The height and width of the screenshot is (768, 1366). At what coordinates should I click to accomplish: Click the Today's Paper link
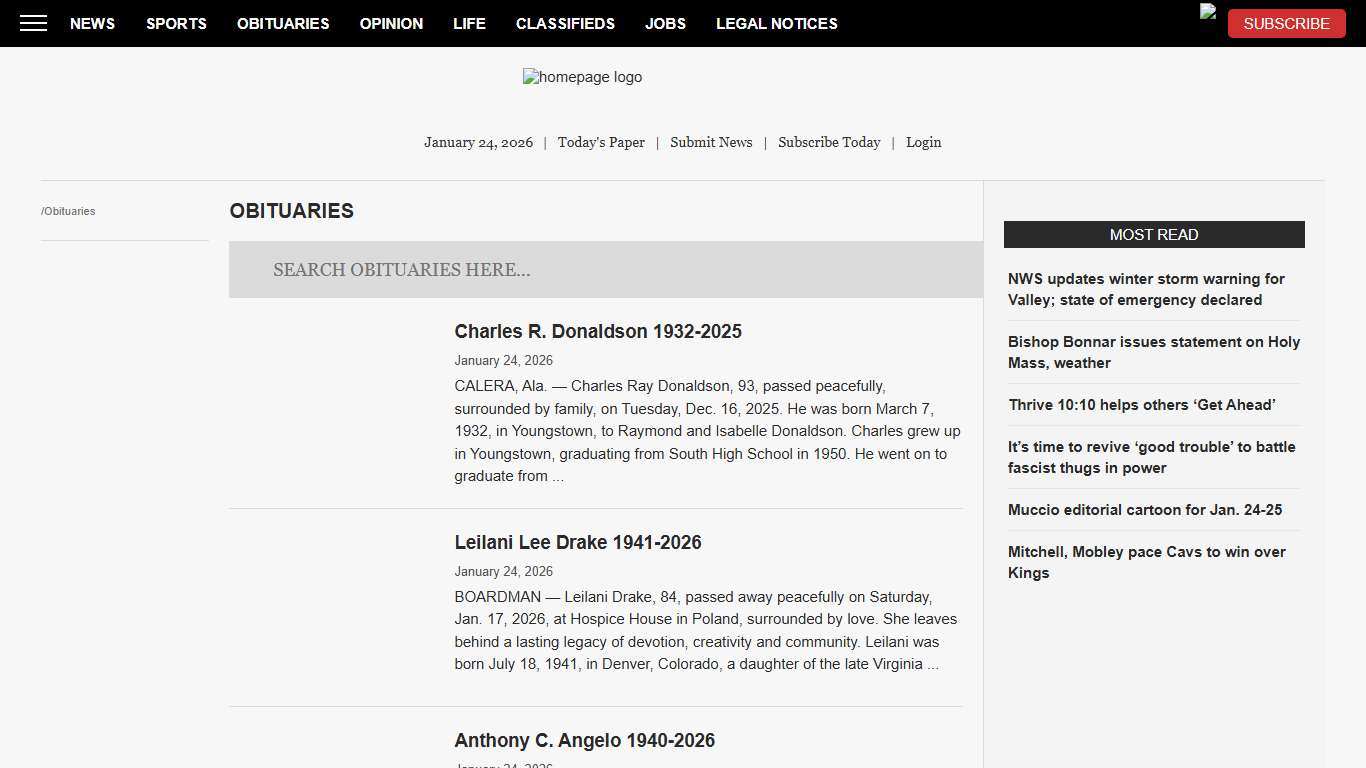pos(601,142)
